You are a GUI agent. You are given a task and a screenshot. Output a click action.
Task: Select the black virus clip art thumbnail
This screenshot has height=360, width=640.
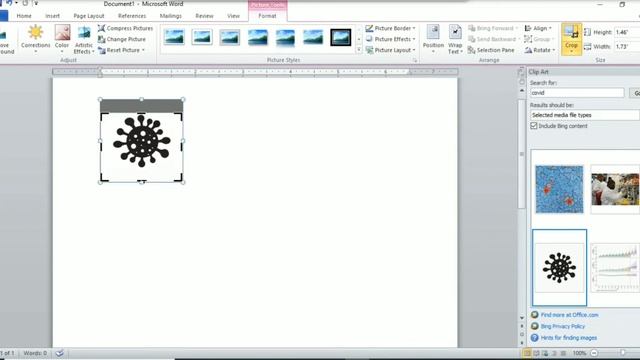pos(559,268)
